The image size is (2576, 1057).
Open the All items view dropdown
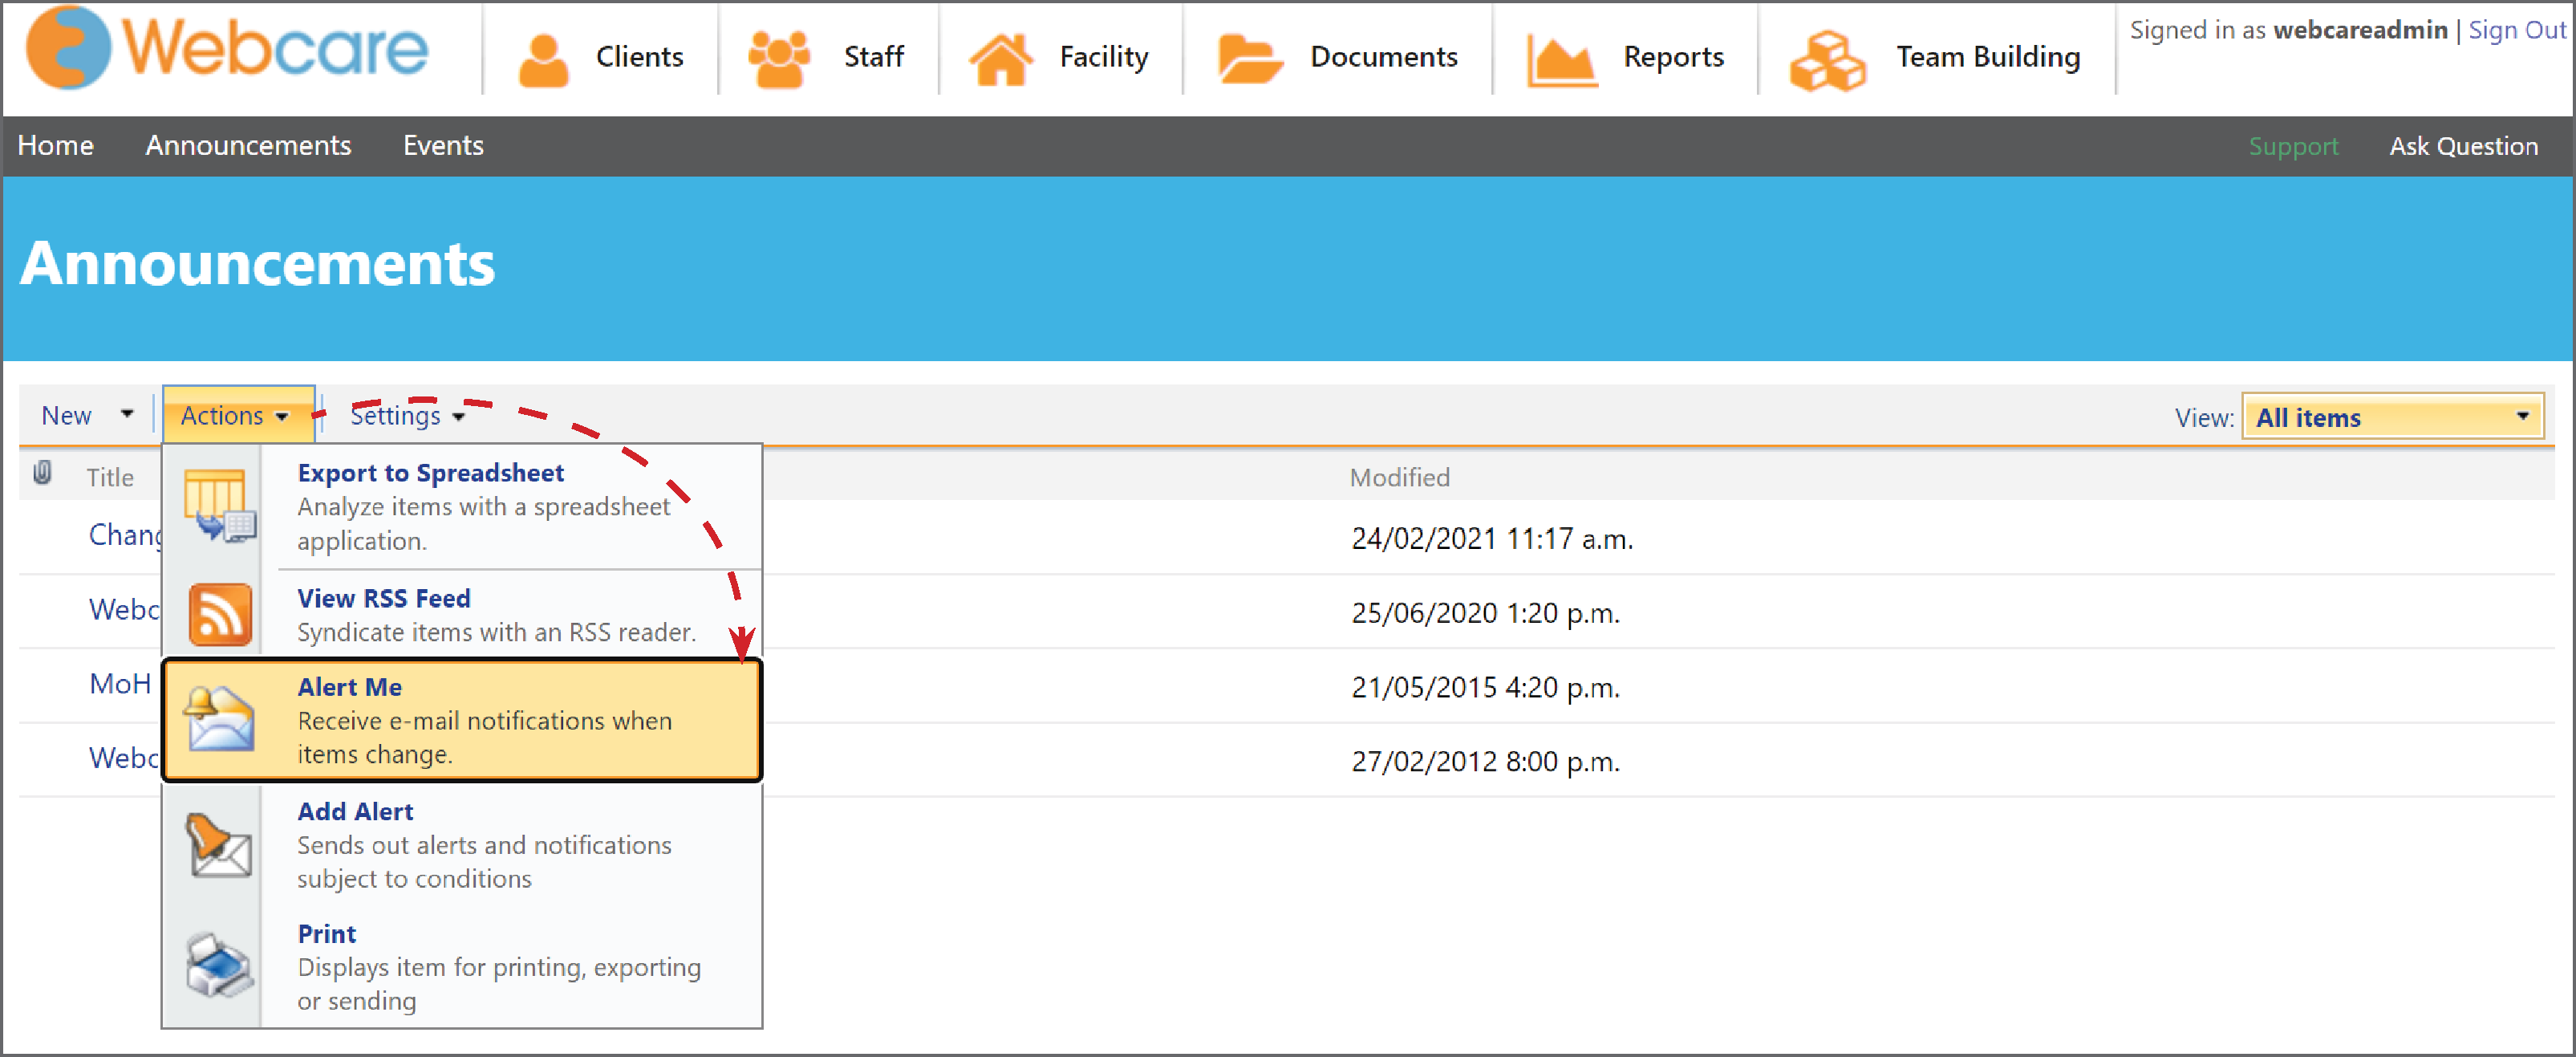pos(2392,417)
